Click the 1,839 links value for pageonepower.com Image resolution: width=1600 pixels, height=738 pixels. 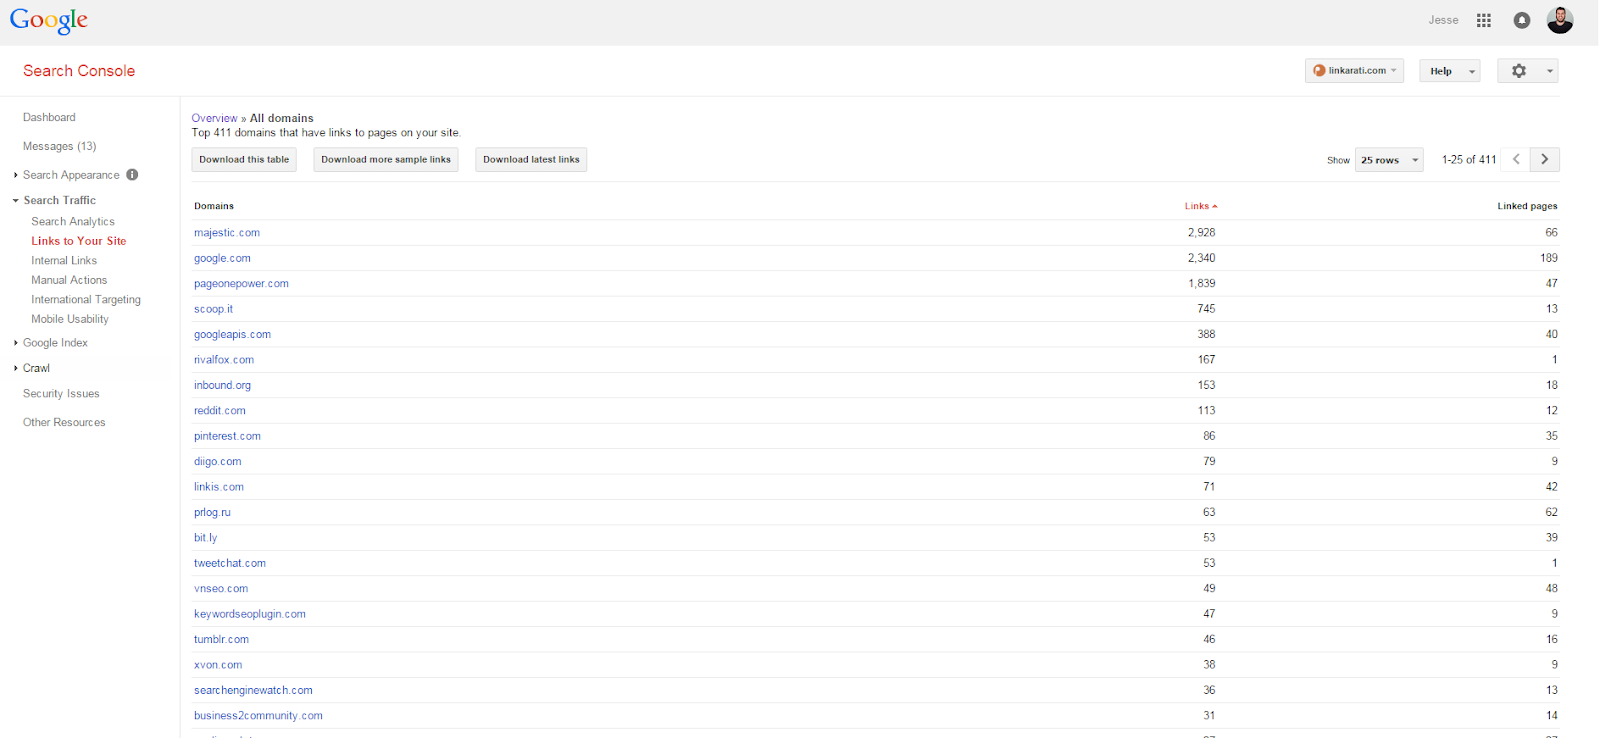(1202, 284)
